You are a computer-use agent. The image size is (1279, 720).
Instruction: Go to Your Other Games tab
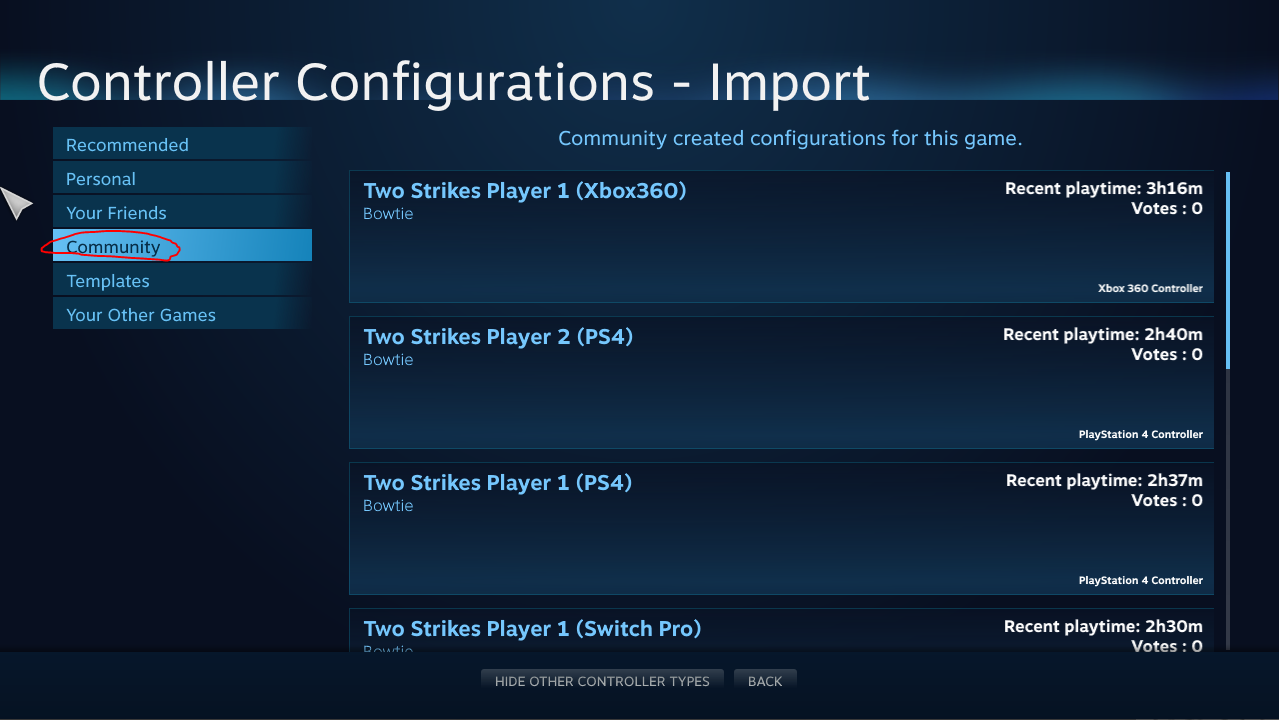coord(141,315)
